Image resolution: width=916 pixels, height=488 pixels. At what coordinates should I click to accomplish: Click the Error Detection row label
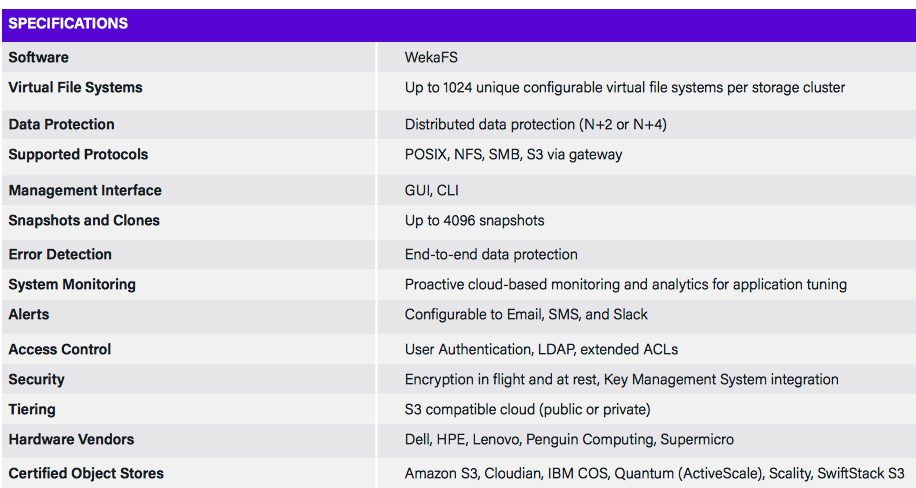pos(60,254)
